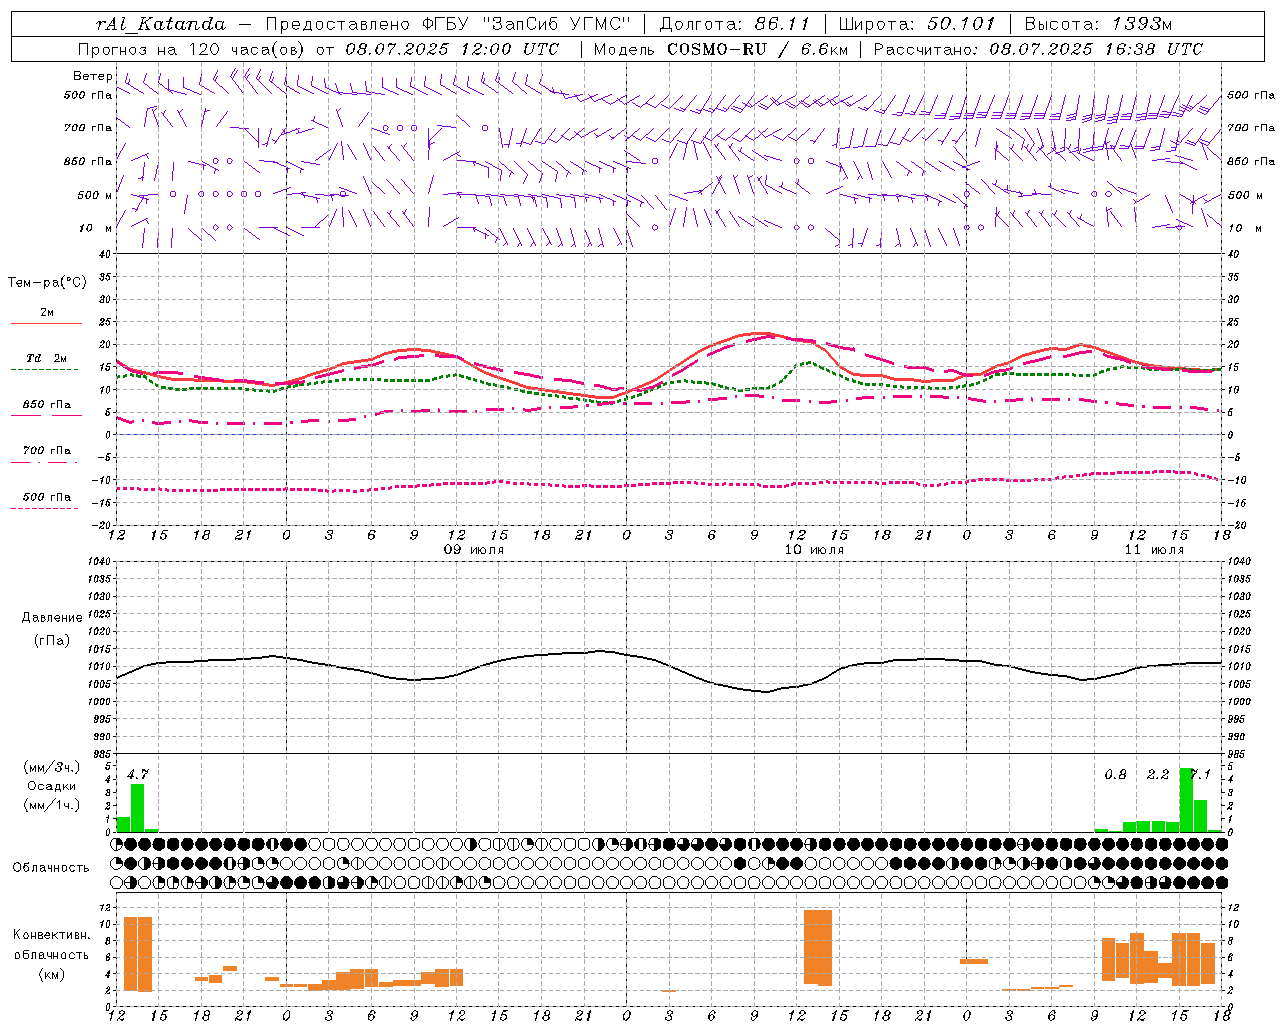This screenshot has width=1280, height=1024.
Task: Click the 11 июля date label
Action: pyautogui.click(x=1154, y=550)
